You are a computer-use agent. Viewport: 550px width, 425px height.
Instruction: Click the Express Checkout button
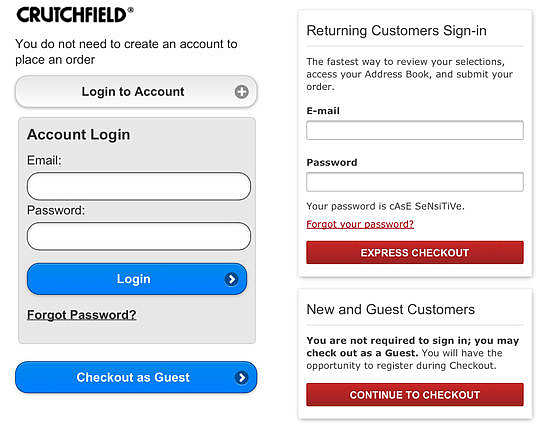tap(415, 252)
